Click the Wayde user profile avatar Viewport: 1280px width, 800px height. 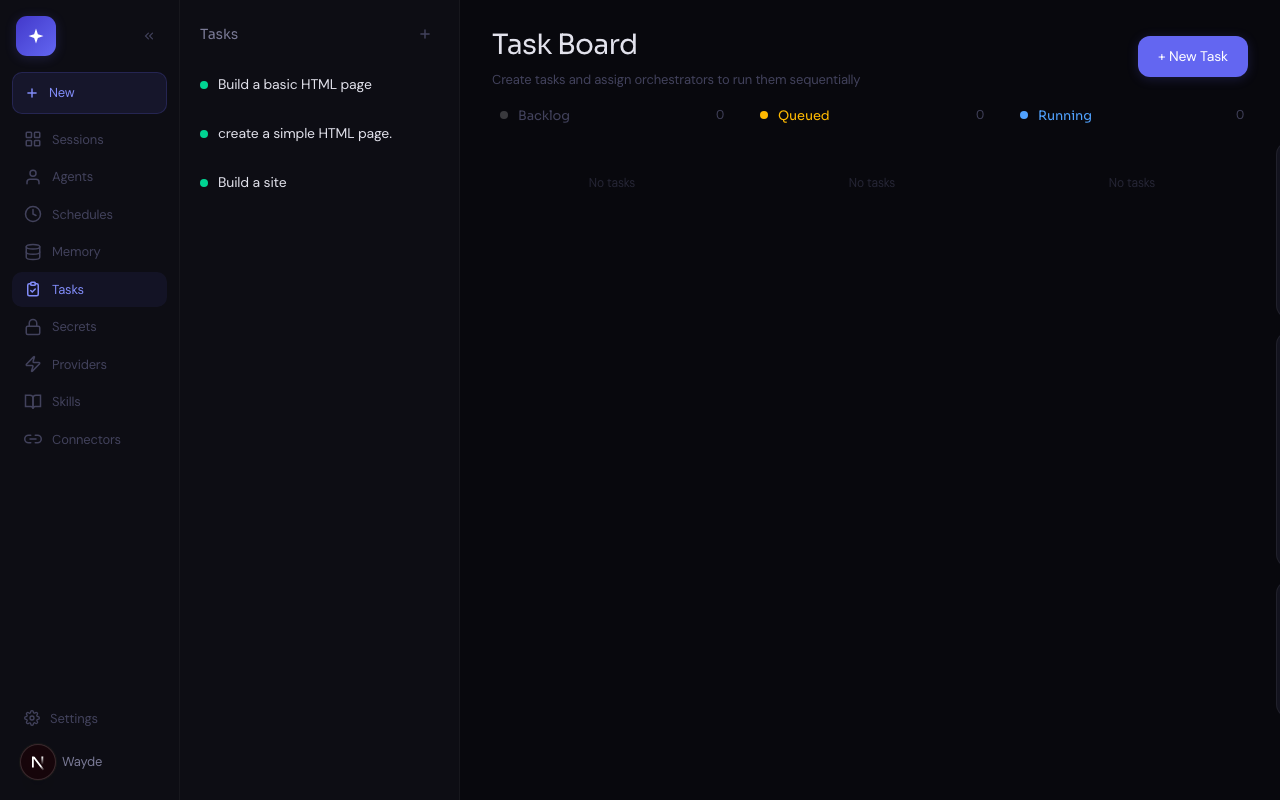[38, 762]
